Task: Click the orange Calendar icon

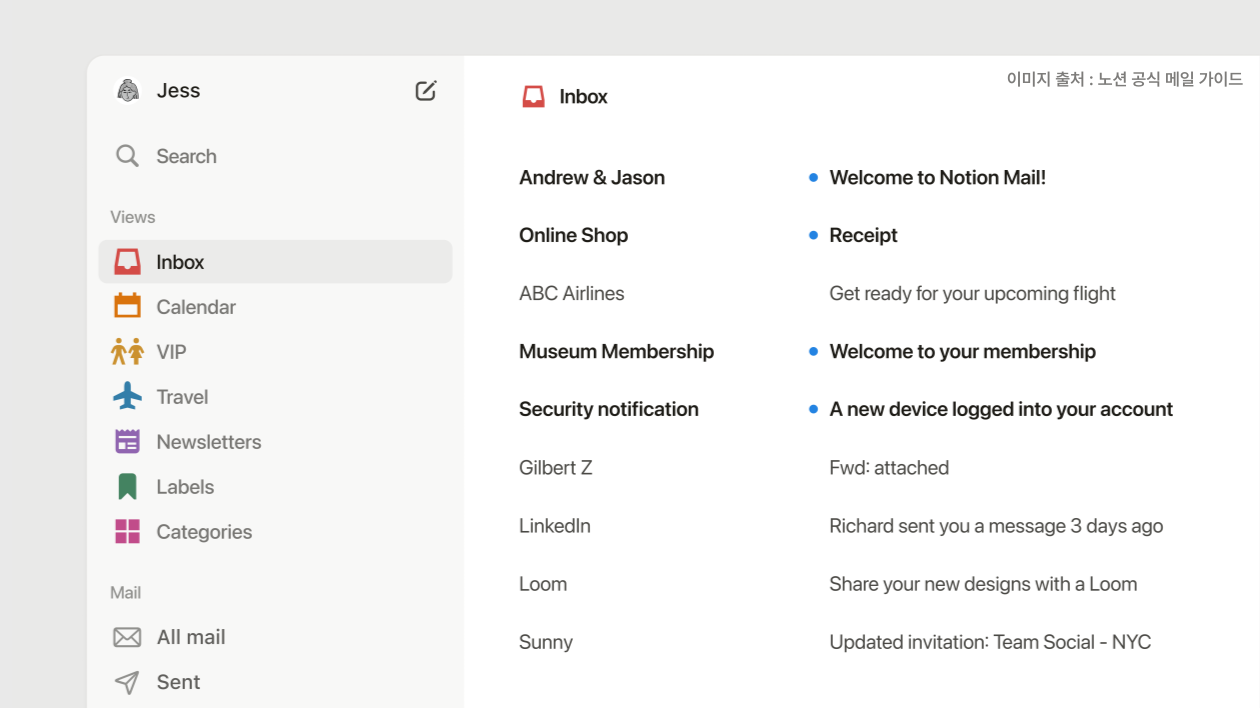Action: pyautogui.click(x=127, y=306)
